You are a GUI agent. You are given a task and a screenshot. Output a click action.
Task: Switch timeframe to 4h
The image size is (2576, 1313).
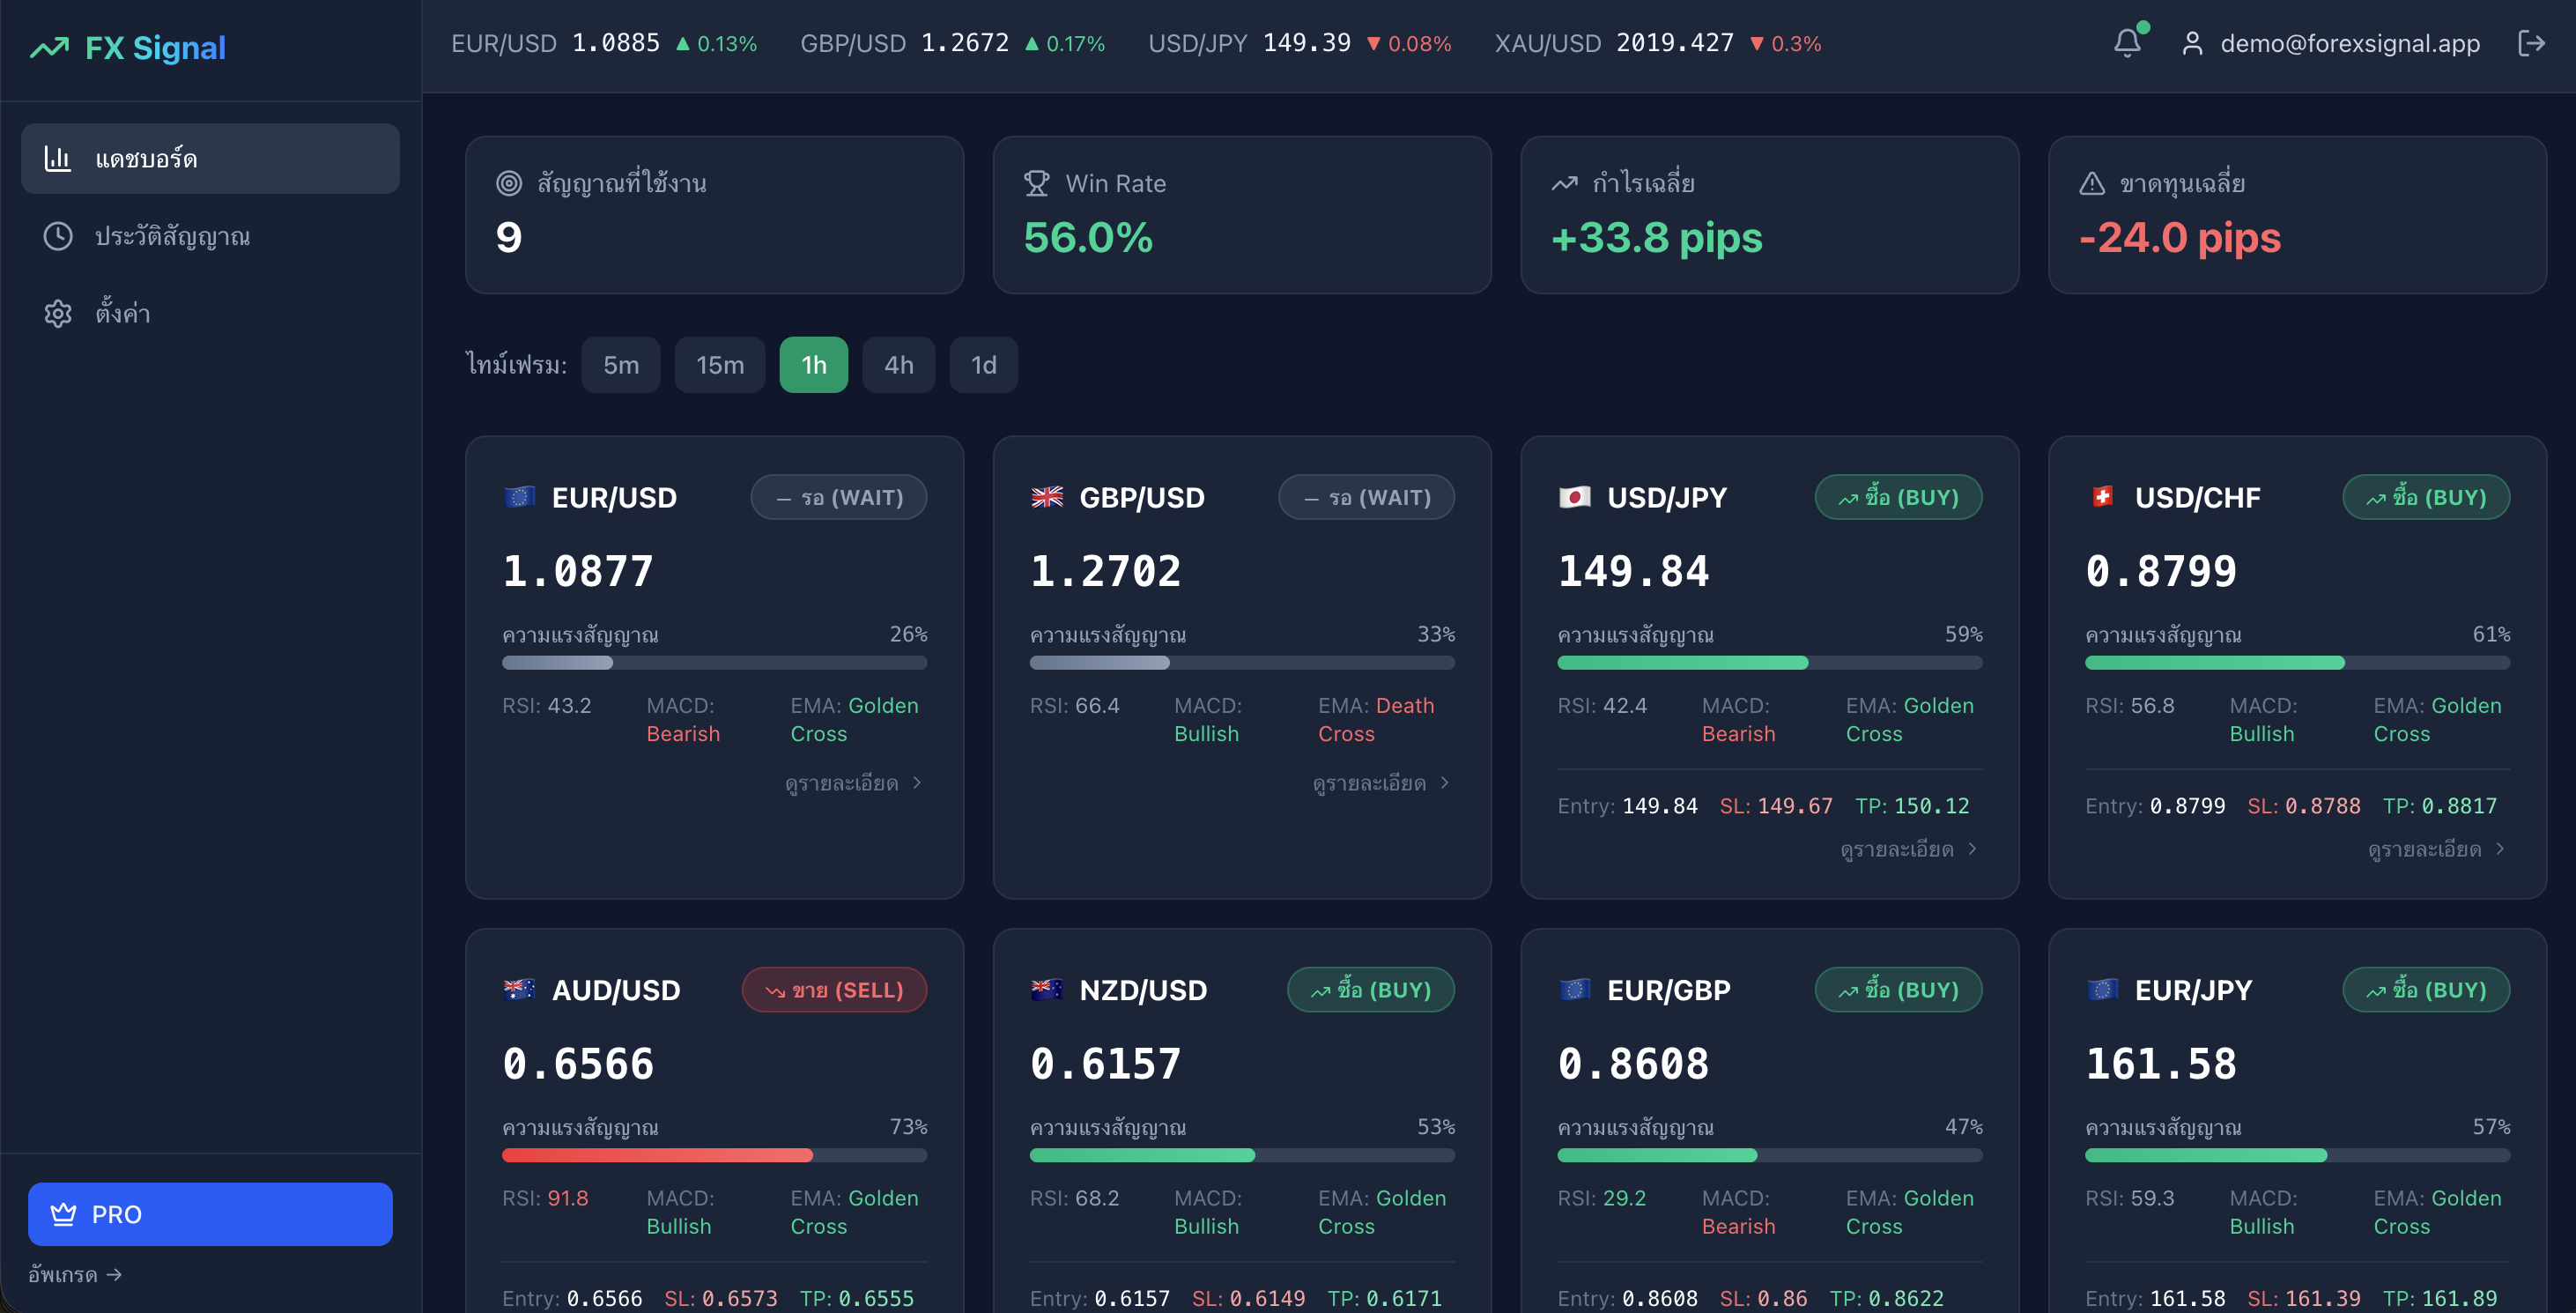(897, 364)
